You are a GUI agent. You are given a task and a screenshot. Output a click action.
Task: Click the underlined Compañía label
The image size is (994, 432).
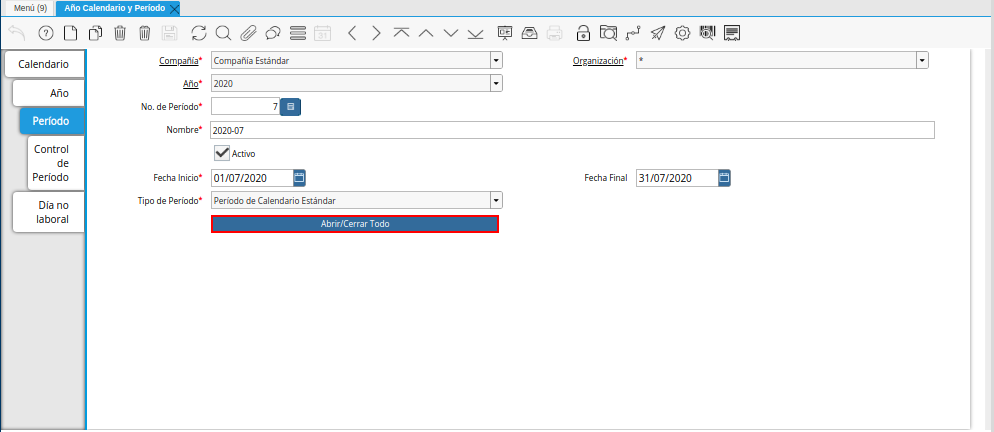click(x=178, y=61)
